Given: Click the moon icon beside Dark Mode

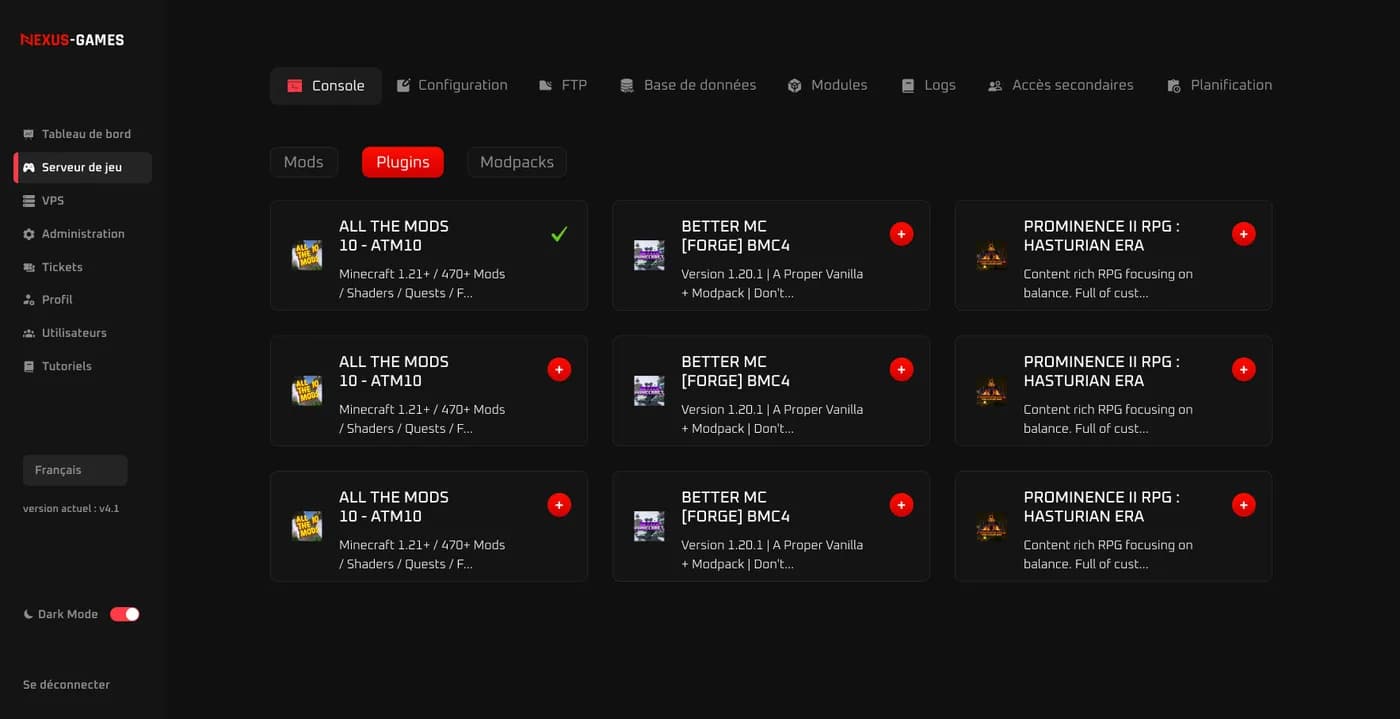Looking at the screenshot, I should tap(28, 614).
